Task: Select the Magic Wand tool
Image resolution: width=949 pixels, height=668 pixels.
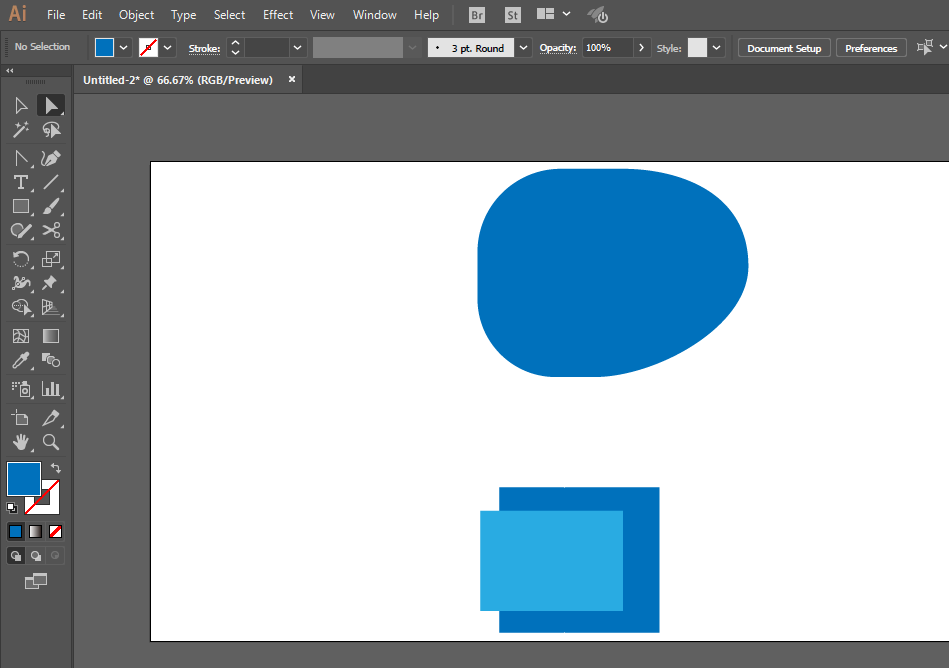Action: [x=21, y=130]
